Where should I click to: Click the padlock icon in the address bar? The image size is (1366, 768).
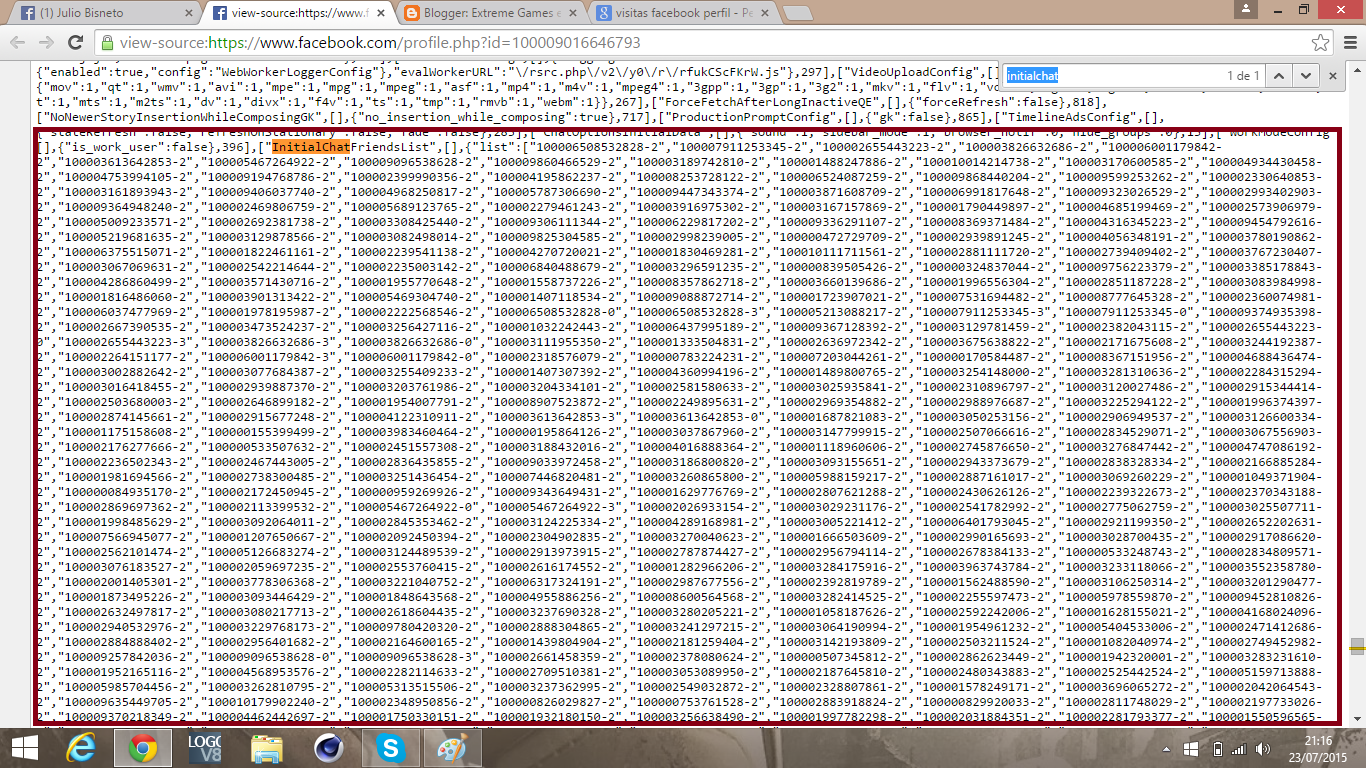[x=107, y=43]
